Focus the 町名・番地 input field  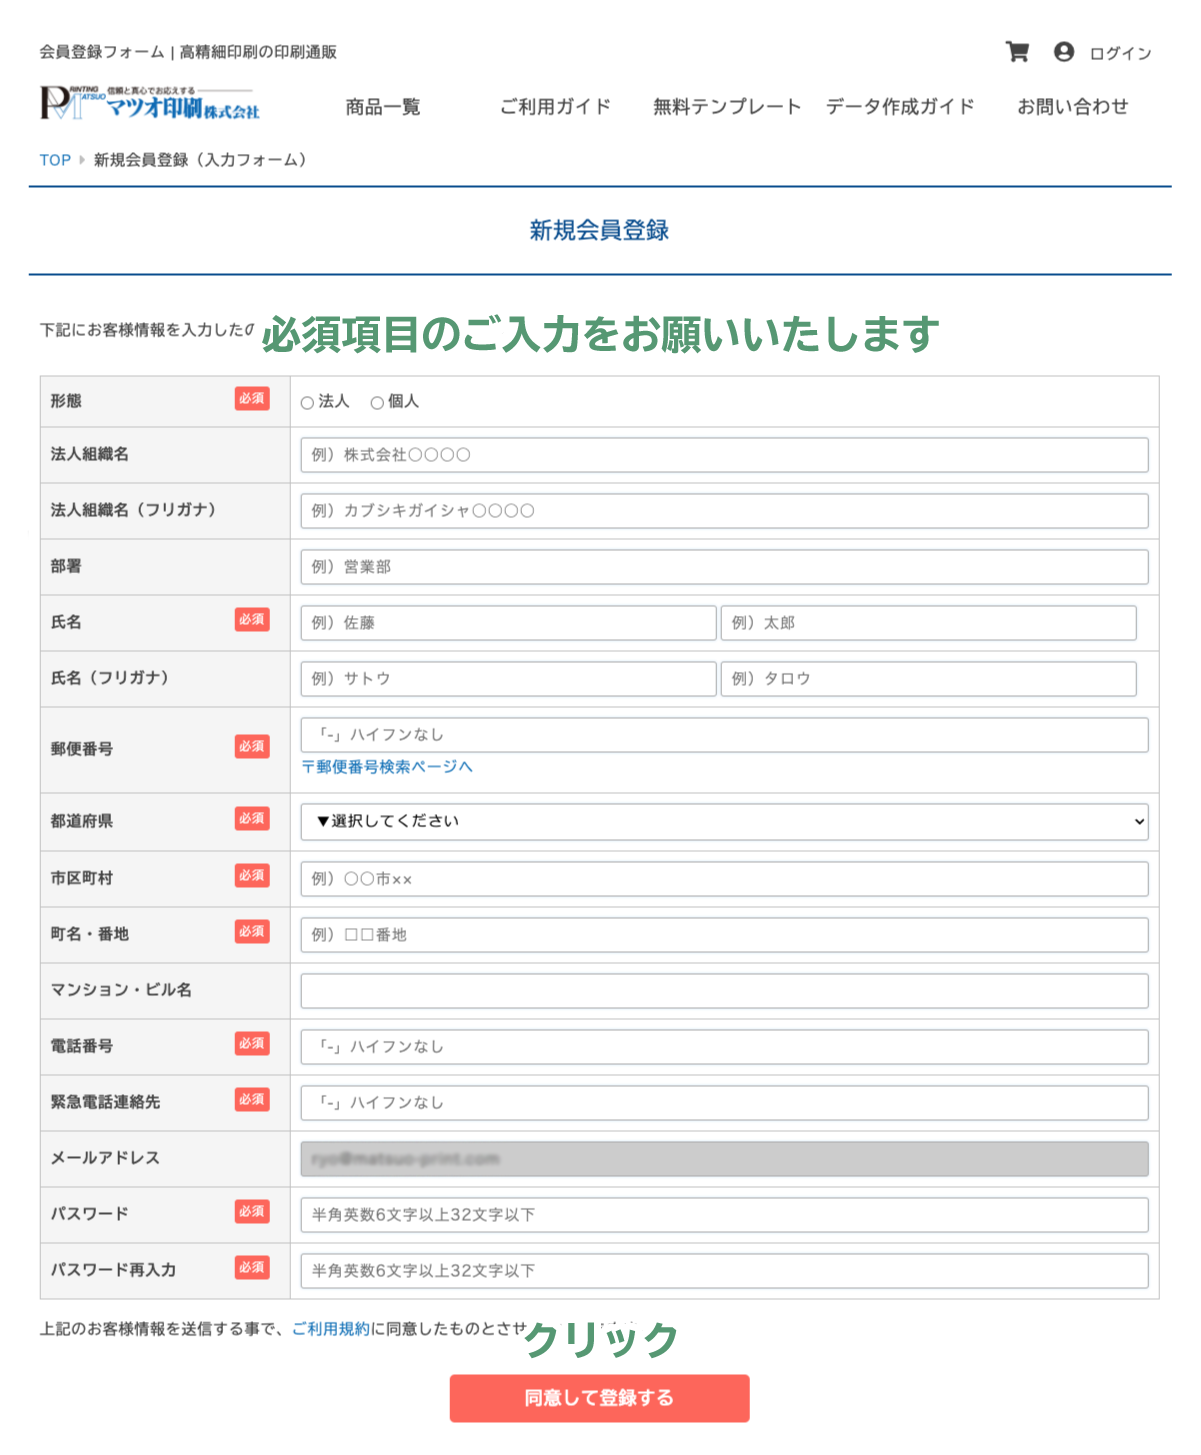click(724, 935)
